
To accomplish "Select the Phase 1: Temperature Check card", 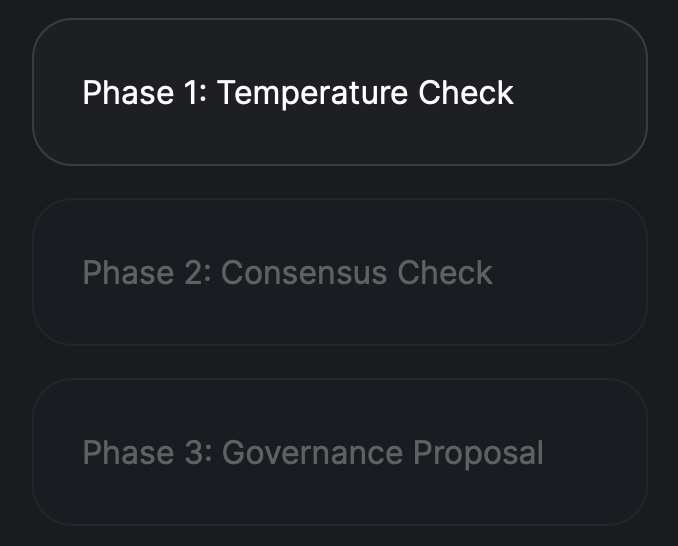I will point(340,92).
